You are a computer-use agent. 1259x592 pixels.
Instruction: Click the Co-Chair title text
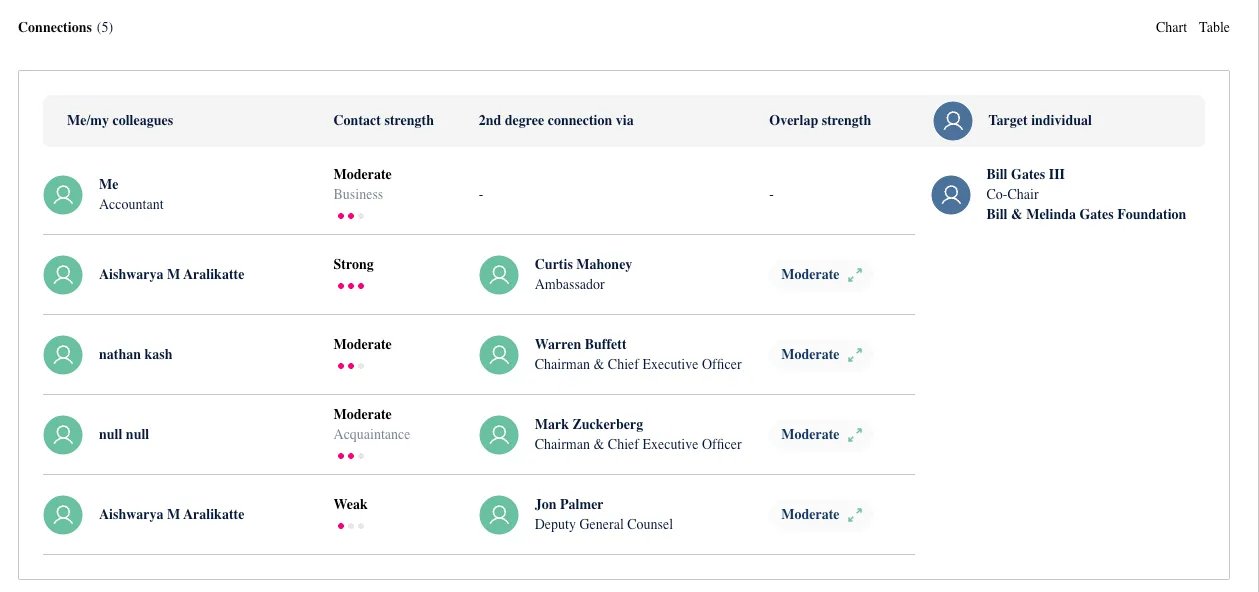tap(1012, 195)
